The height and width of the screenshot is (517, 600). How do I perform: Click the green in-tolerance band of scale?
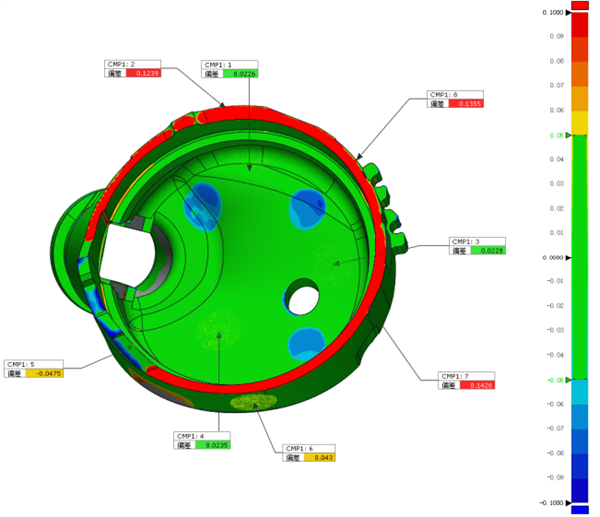[x=580, y=258]
